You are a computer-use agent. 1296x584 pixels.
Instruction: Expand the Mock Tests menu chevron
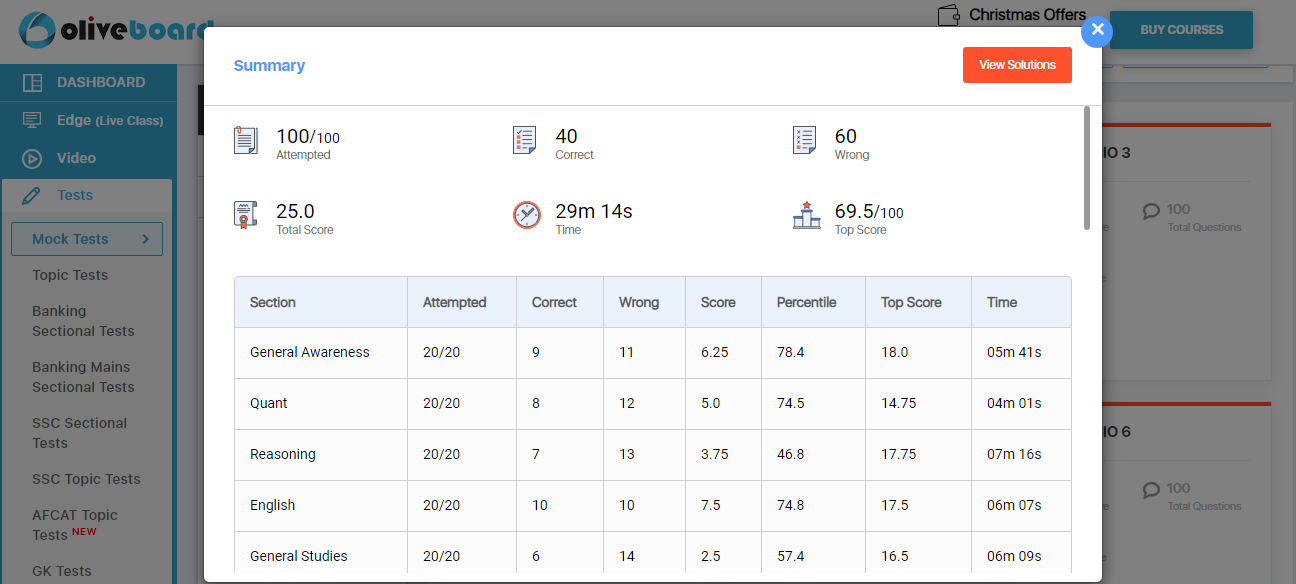pos(145,239)
